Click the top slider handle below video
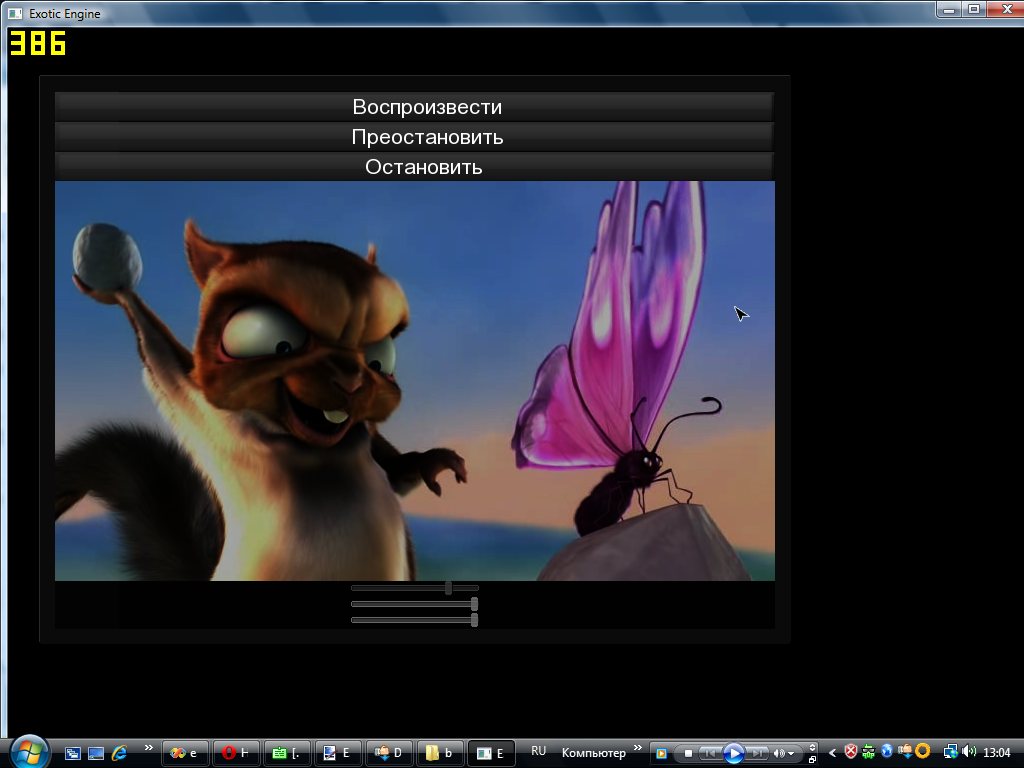The height and width of the screenshot is (768, 1024). click(x=449, y=588)
